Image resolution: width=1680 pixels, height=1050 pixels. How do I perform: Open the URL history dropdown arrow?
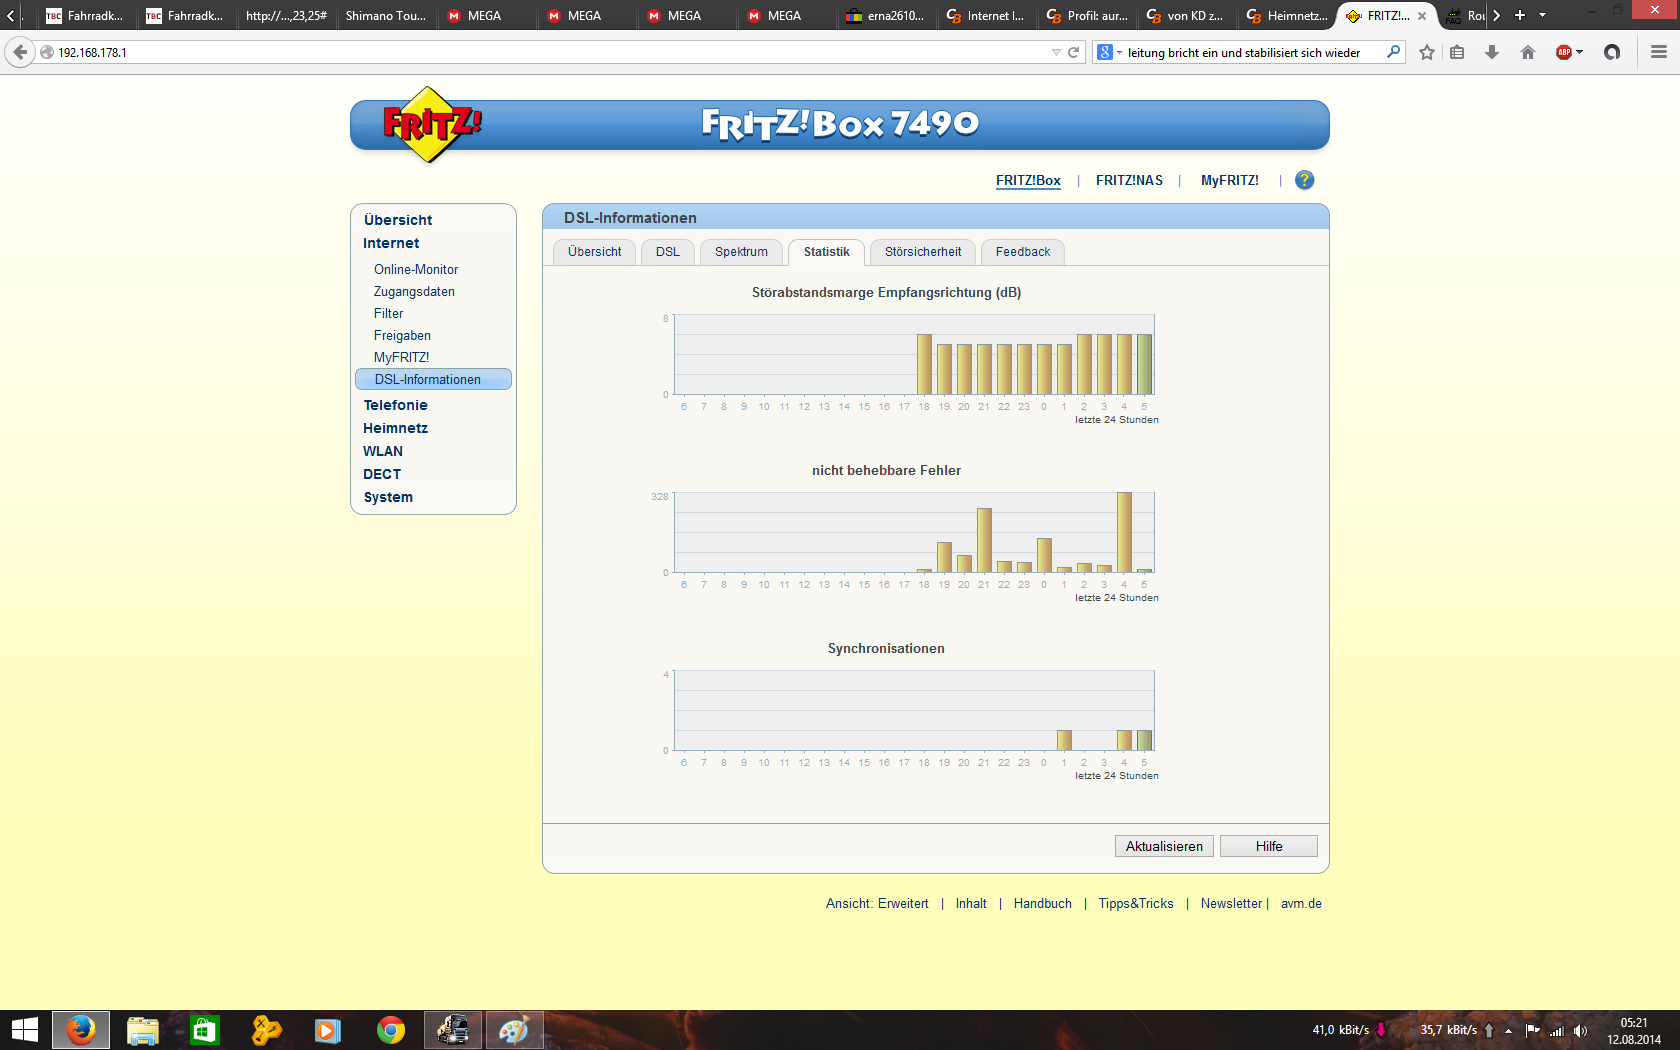click(x=1056, y=52)
